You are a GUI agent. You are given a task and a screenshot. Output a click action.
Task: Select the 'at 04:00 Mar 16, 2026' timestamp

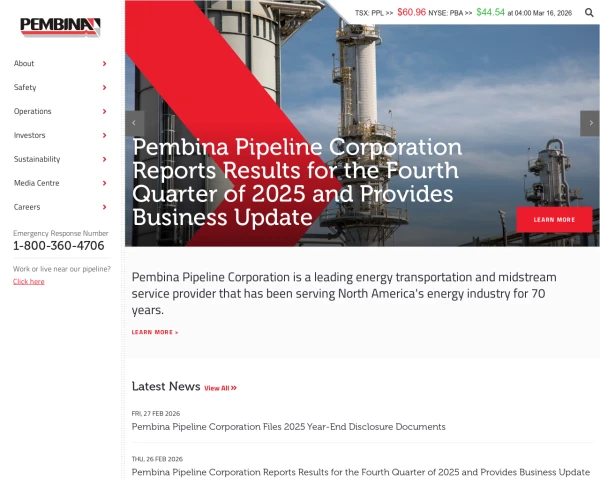pos(540,13)
